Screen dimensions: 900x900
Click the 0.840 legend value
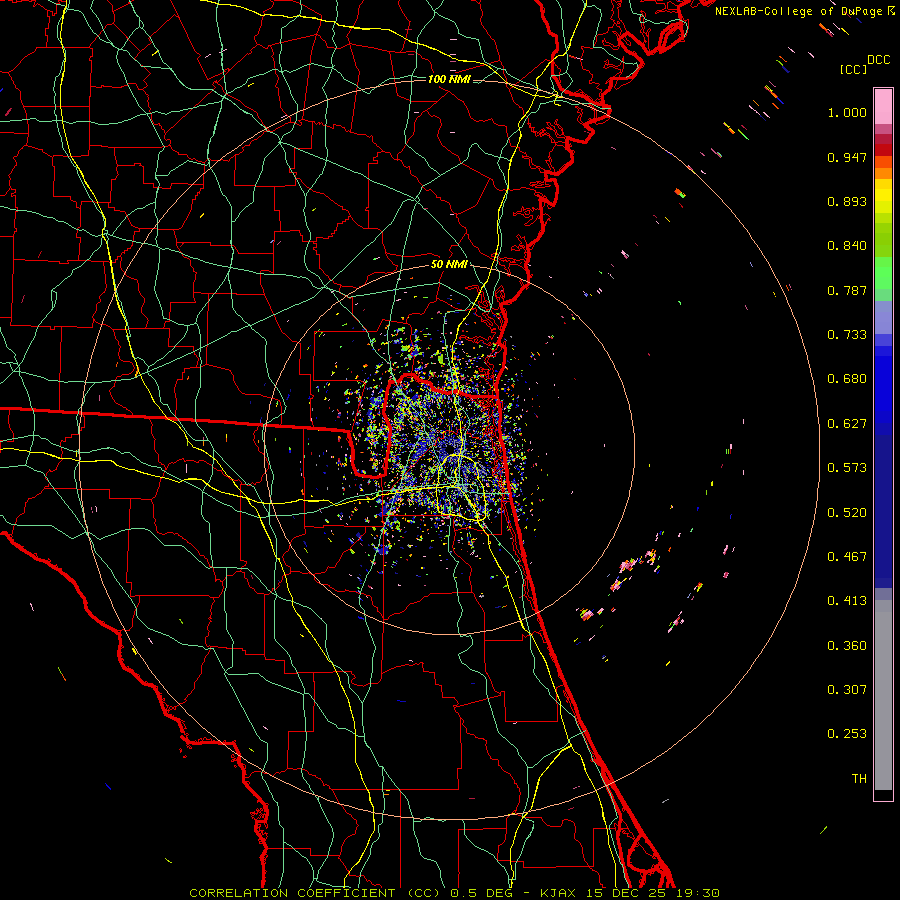(x=847, y=246)
